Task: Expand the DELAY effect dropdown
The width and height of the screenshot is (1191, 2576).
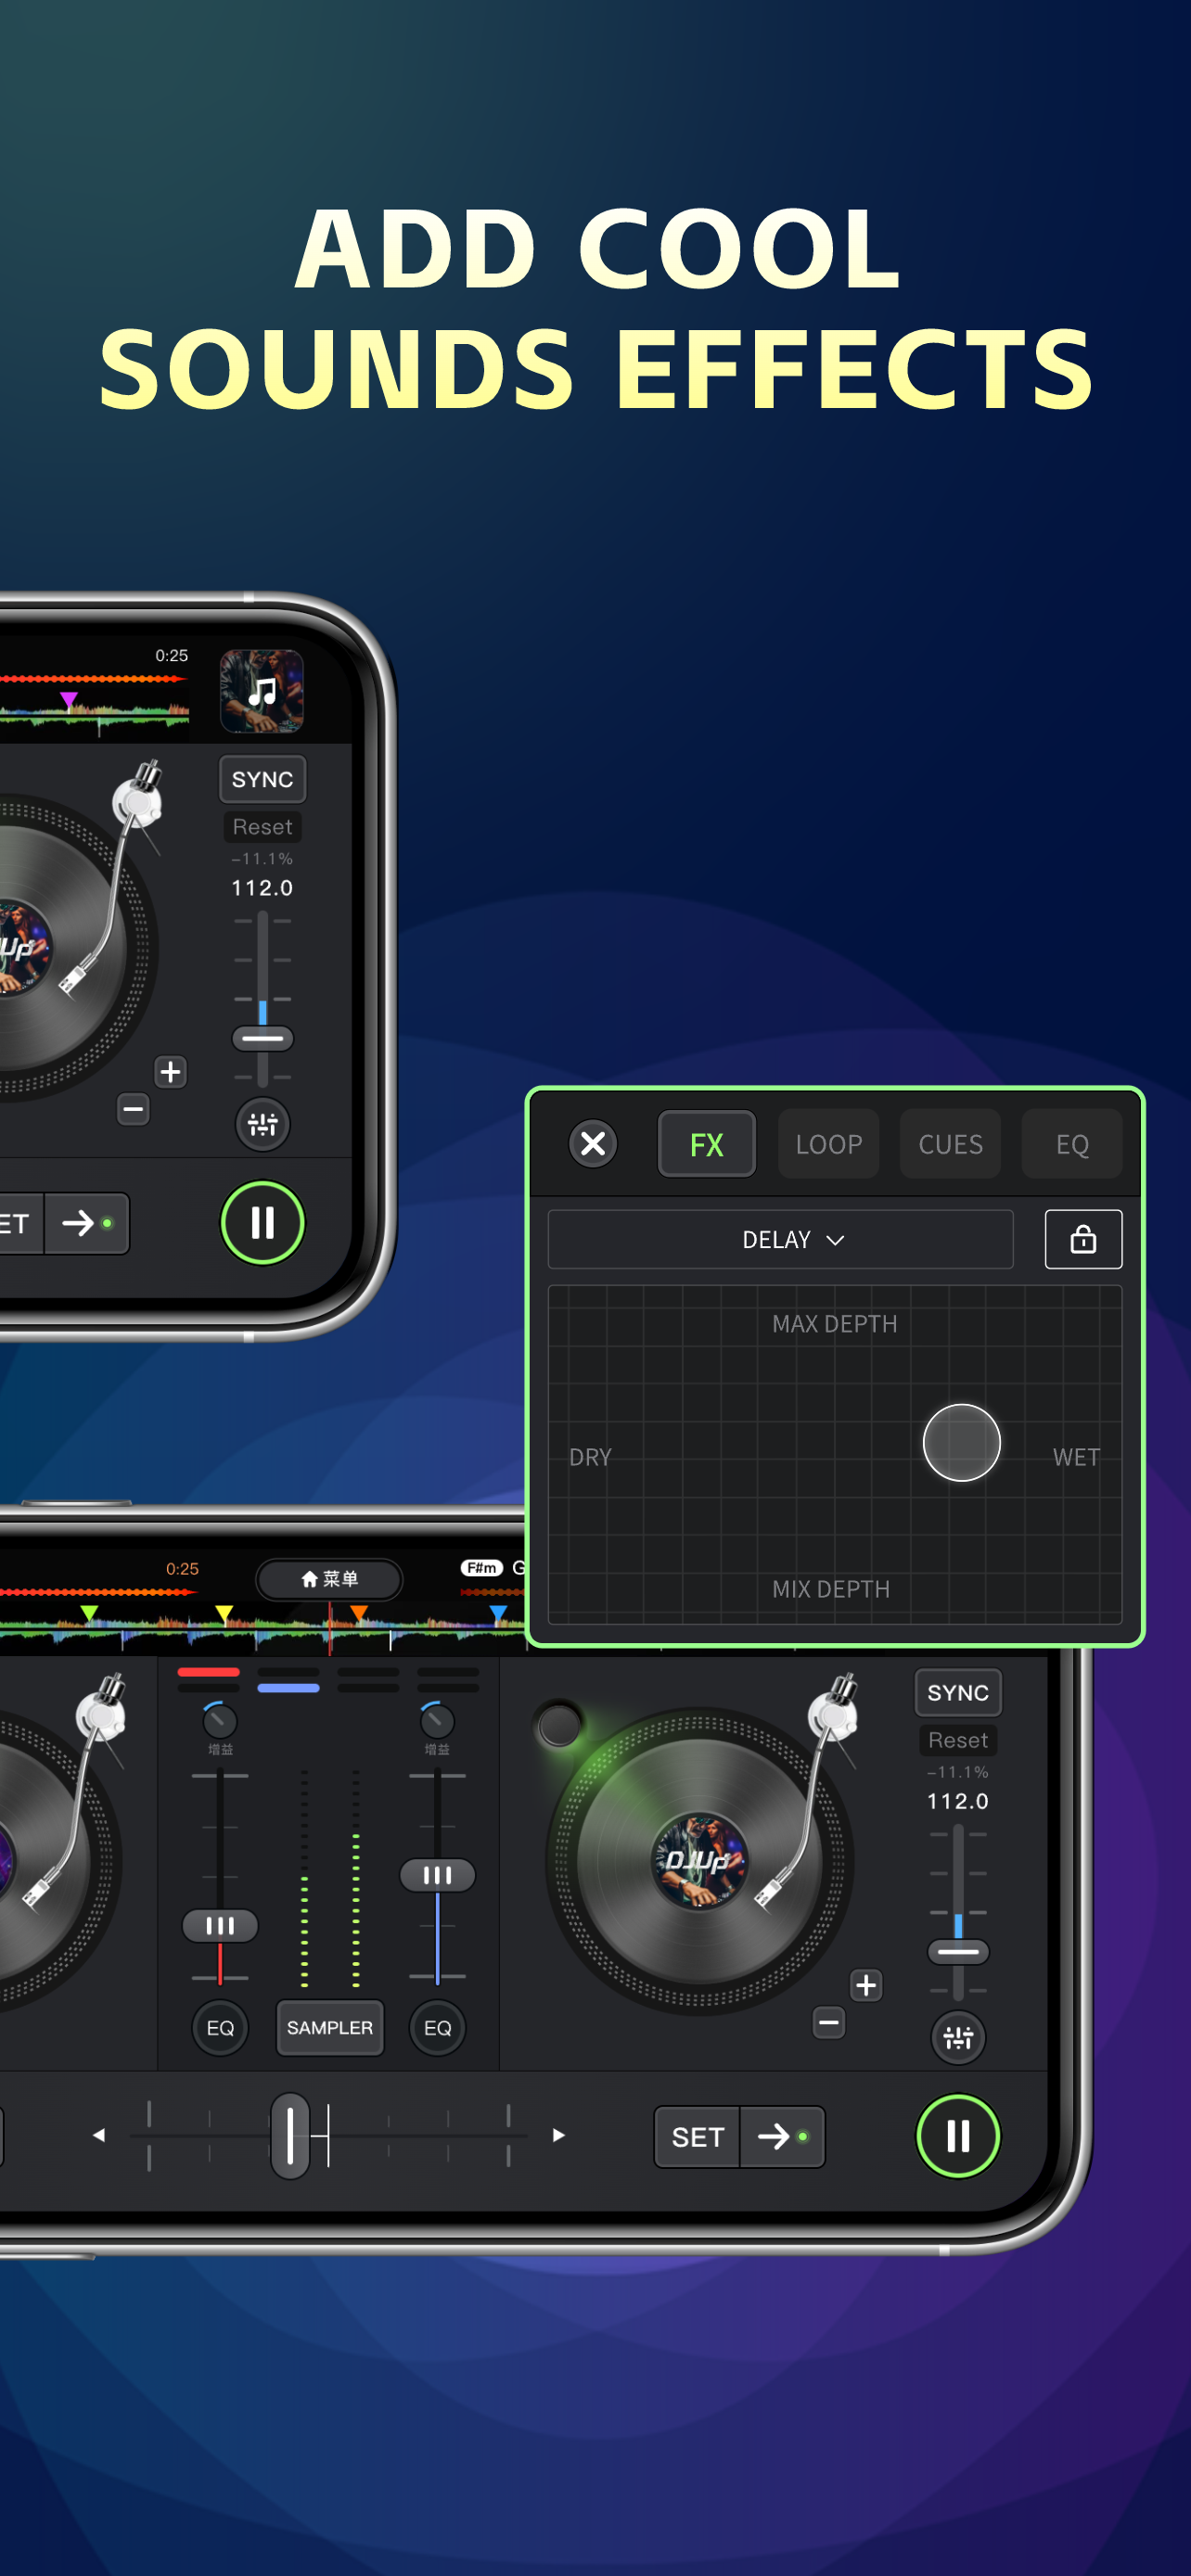Action: (781, 1240)
